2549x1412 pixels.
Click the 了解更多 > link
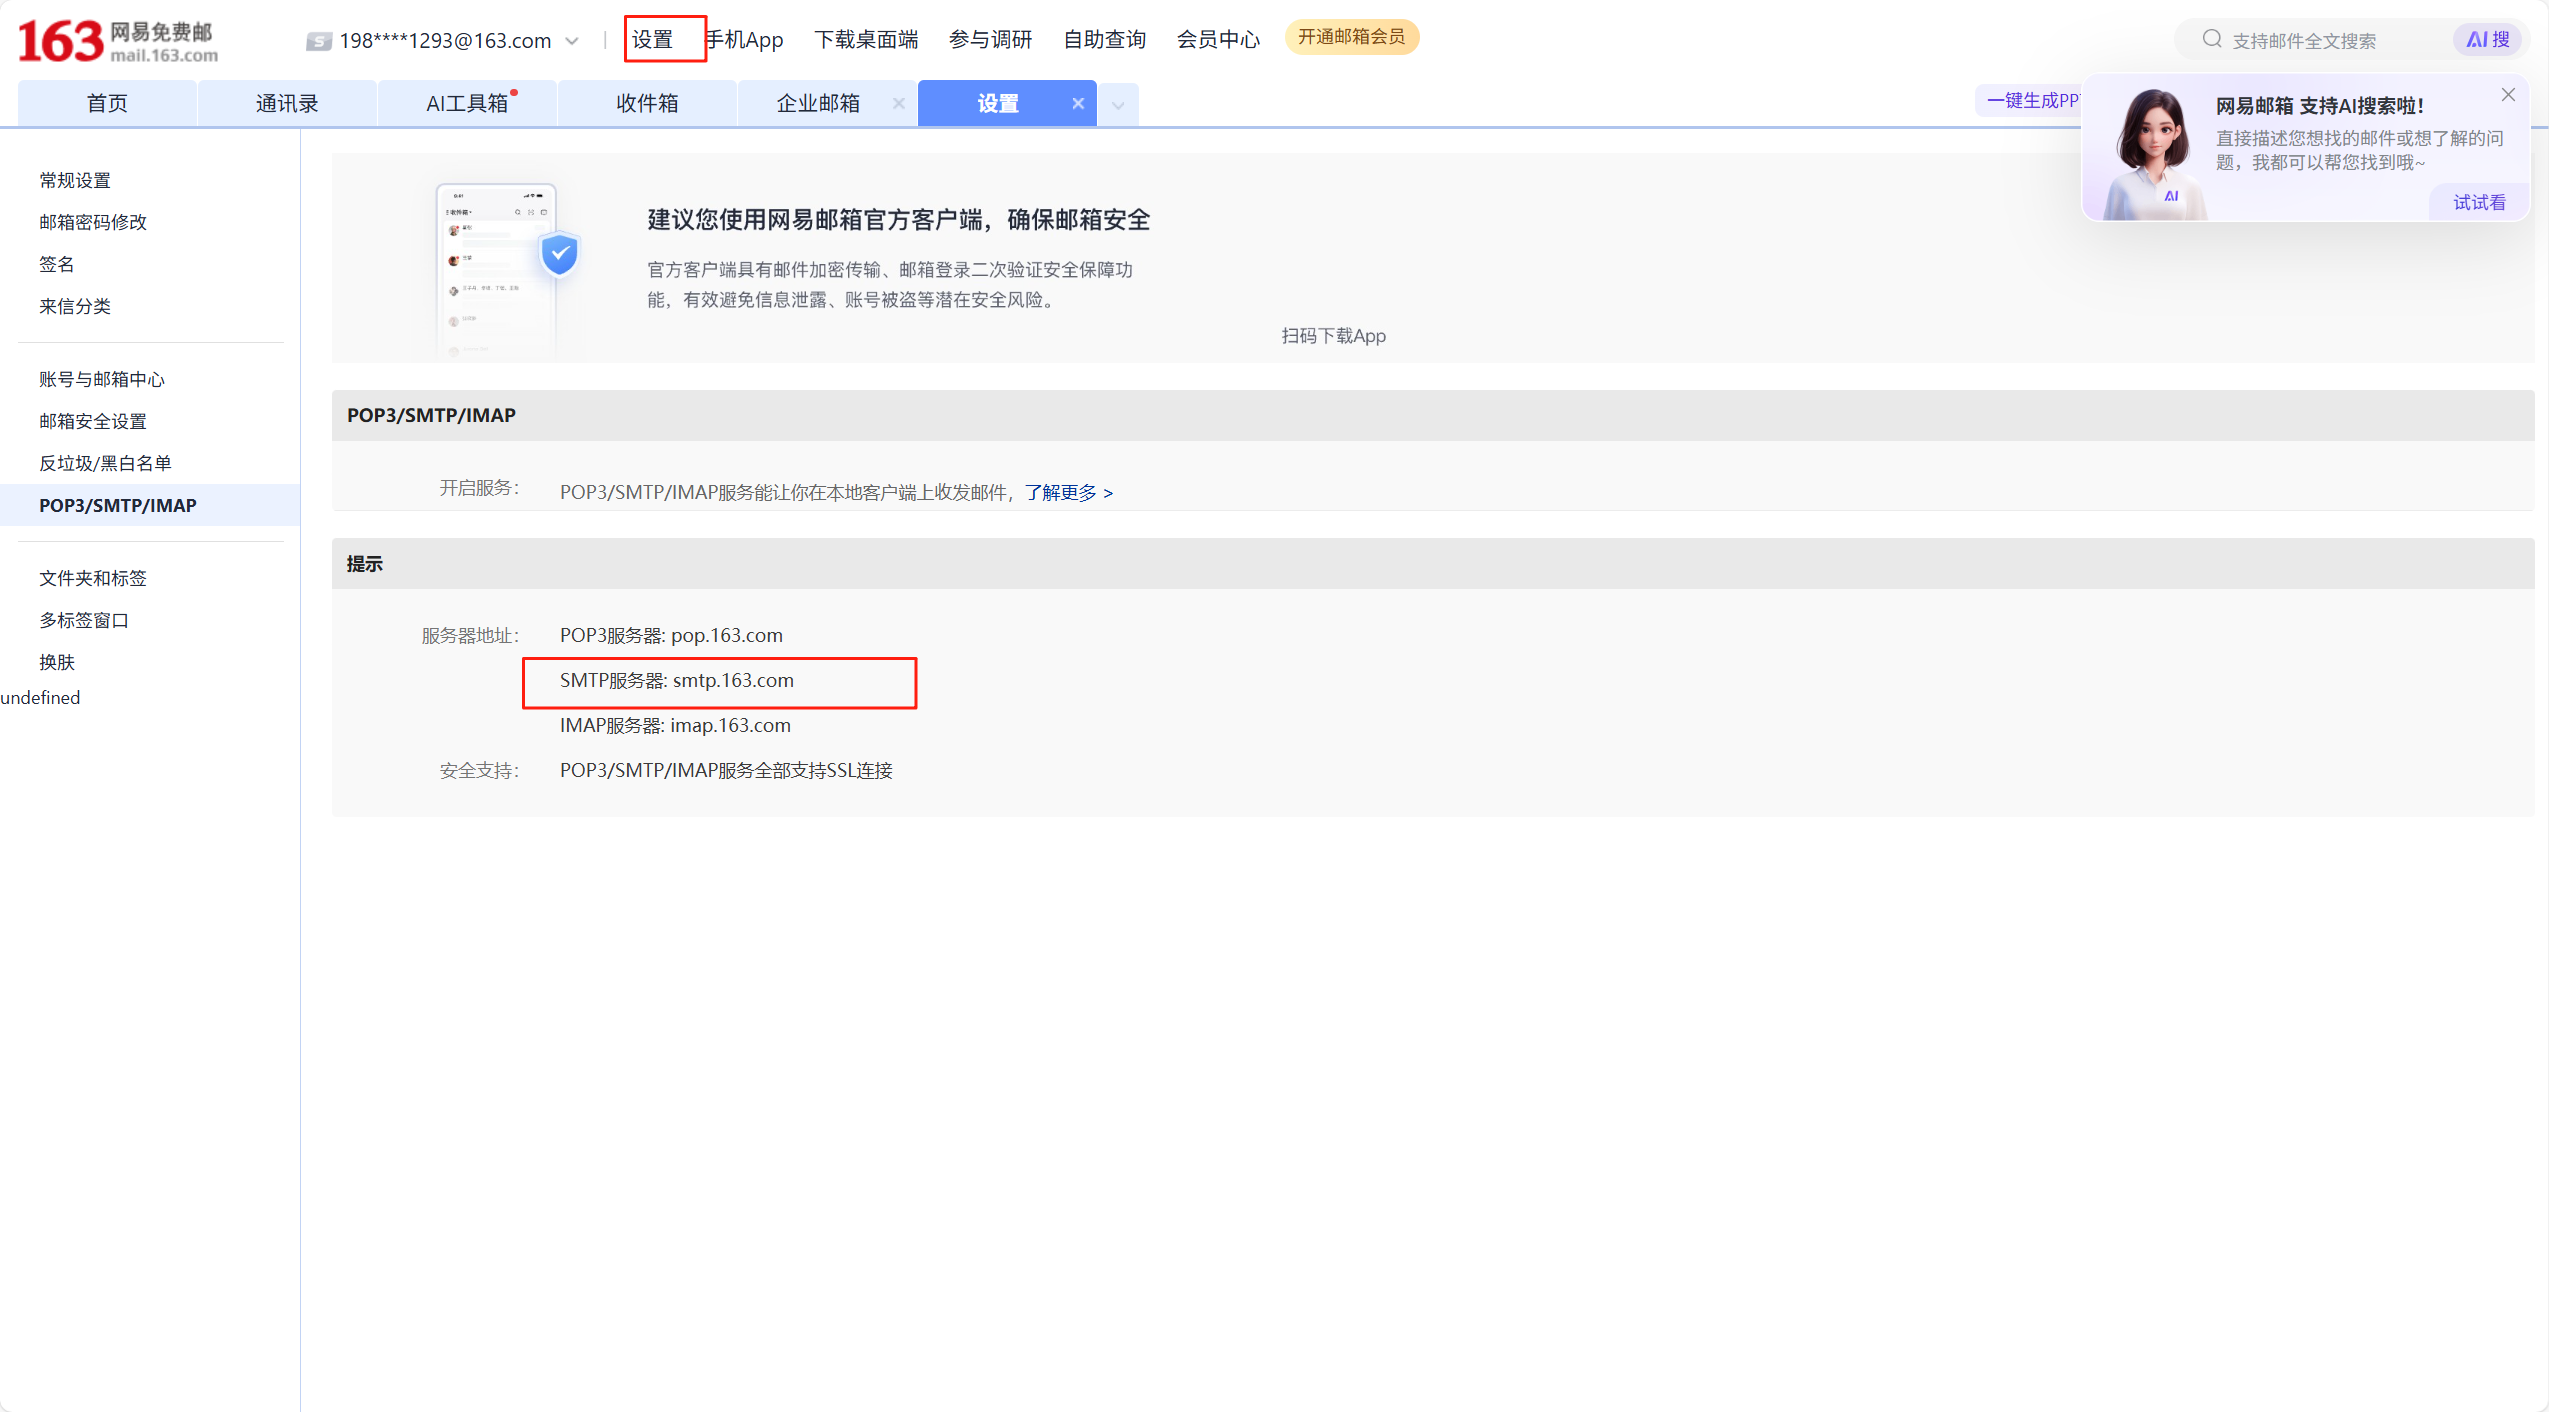[x=1068, y=492]
